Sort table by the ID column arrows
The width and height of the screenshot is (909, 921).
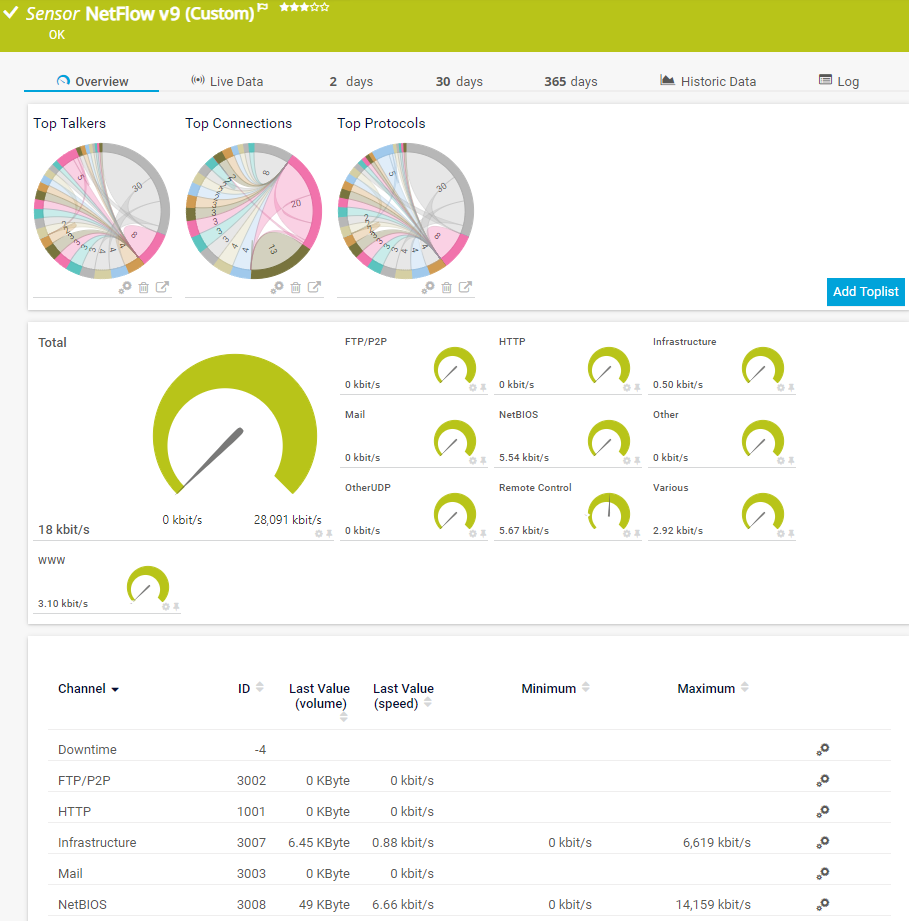(x=260, y=688)
